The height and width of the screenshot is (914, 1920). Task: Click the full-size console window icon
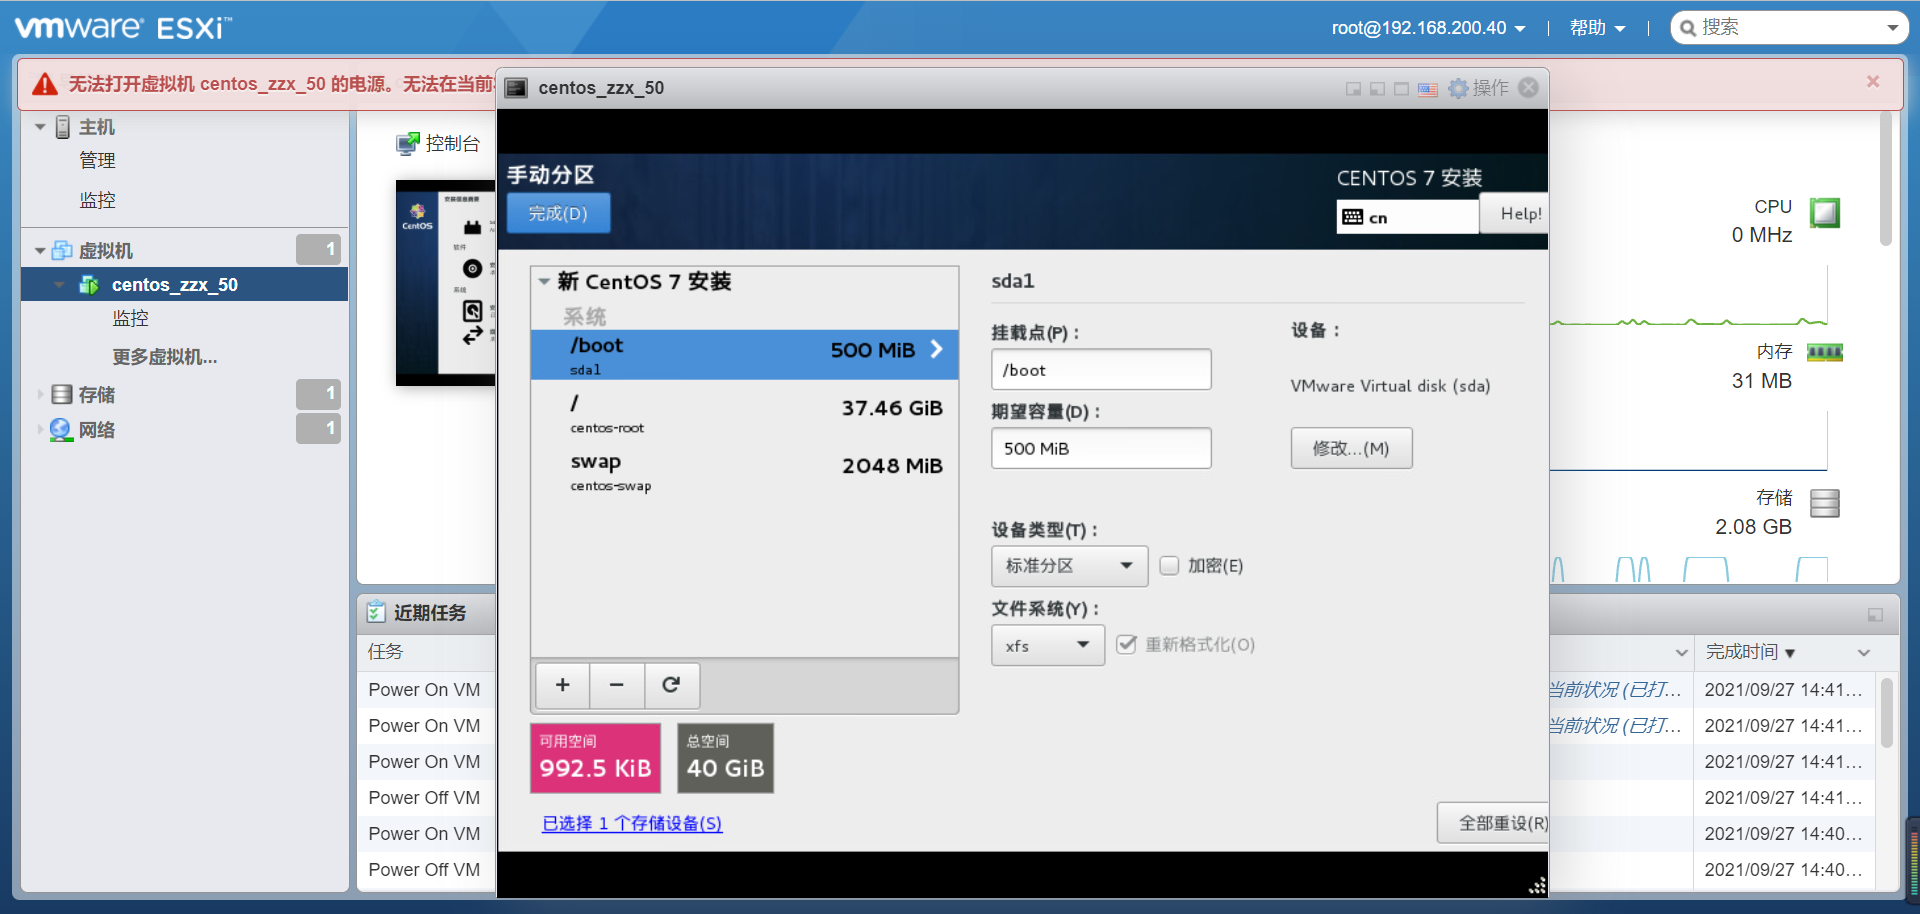[1401, 89]
